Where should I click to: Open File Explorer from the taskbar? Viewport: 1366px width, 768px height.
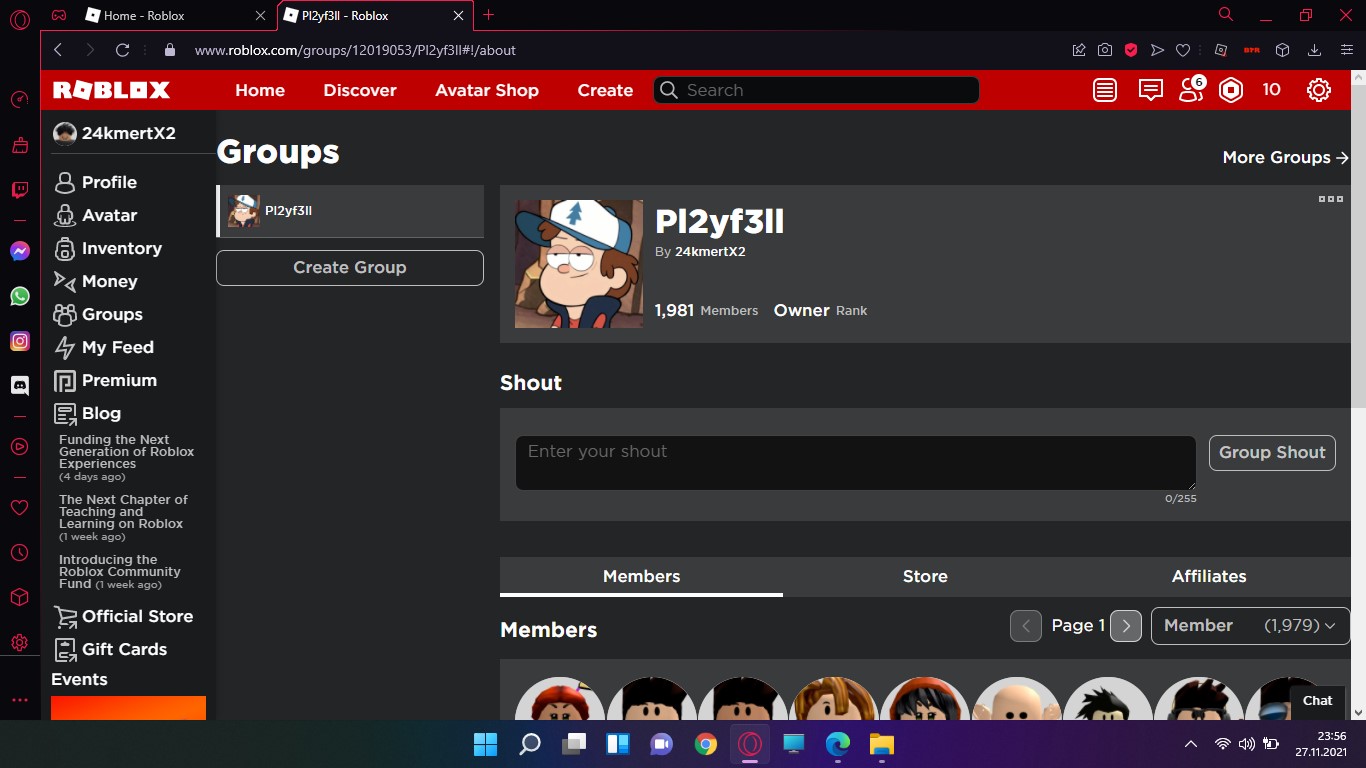tap(881, 744)
